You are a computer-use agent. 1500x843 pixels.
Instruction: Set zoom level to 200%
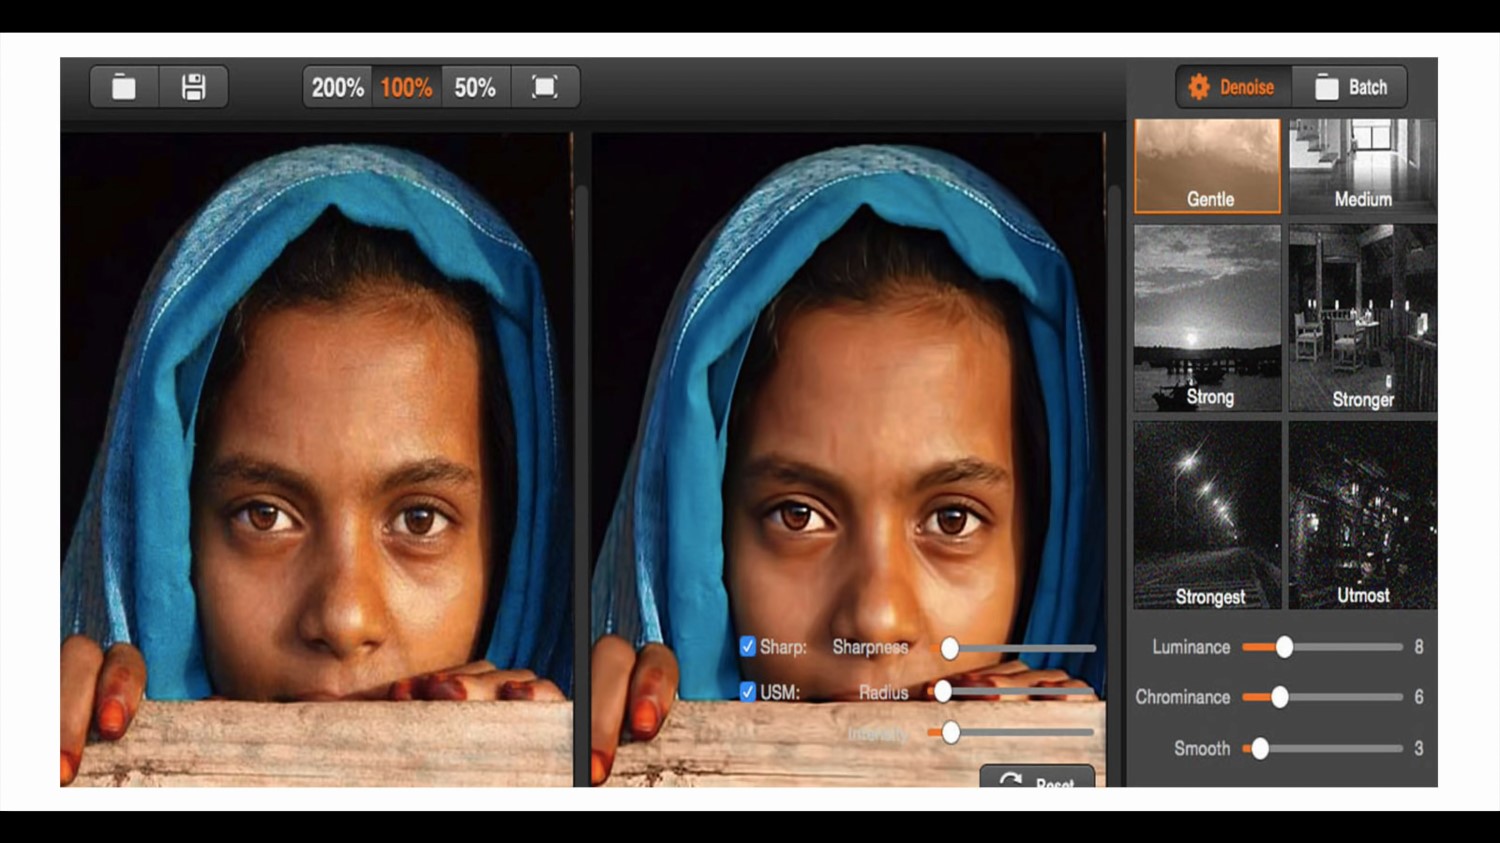click(x=337, y=87)
